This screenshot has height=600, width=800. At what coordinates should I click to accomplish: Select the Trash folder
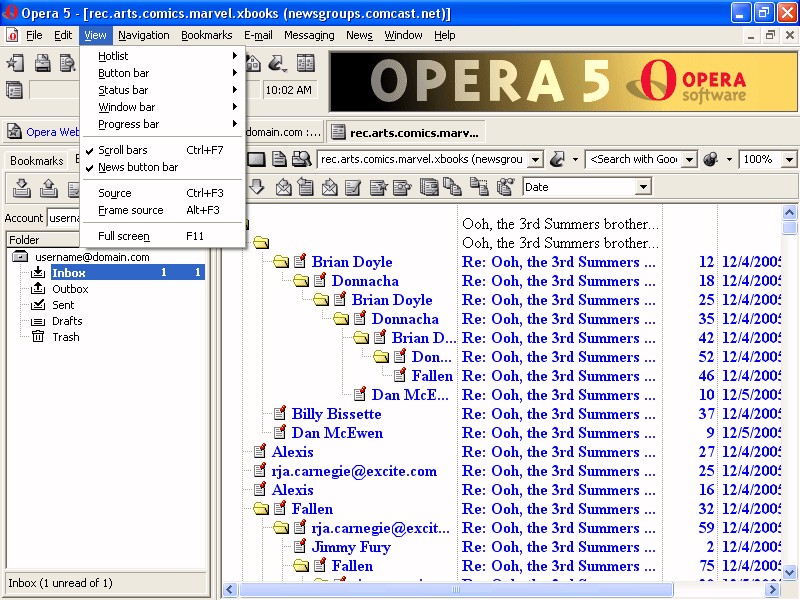[x=66, y=337]
